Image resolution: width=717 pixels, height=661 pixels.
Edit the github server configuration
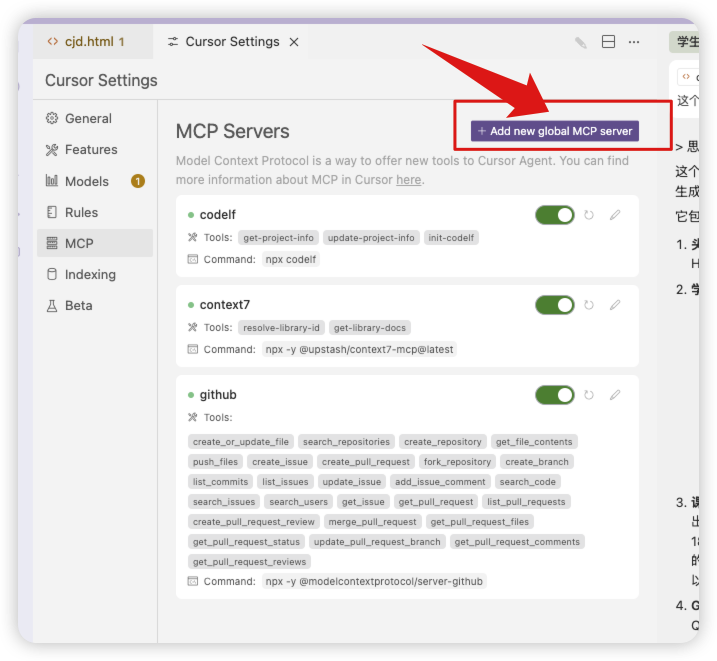(615, 394)
